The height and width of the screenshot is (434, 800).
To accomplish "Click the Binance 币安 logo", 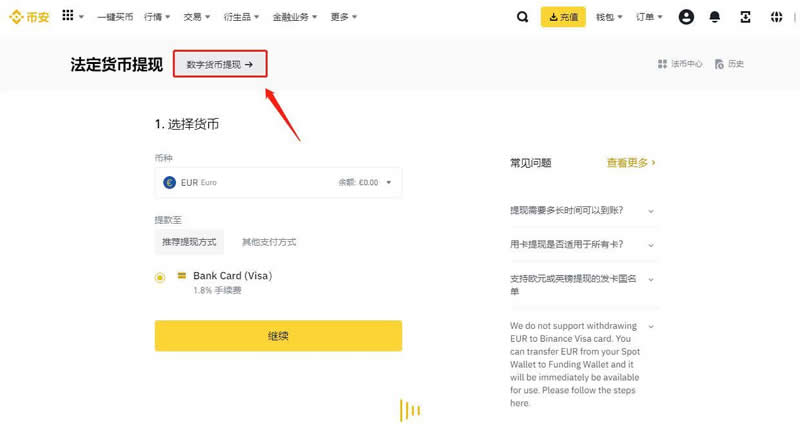I will click(x=30, y=17).
